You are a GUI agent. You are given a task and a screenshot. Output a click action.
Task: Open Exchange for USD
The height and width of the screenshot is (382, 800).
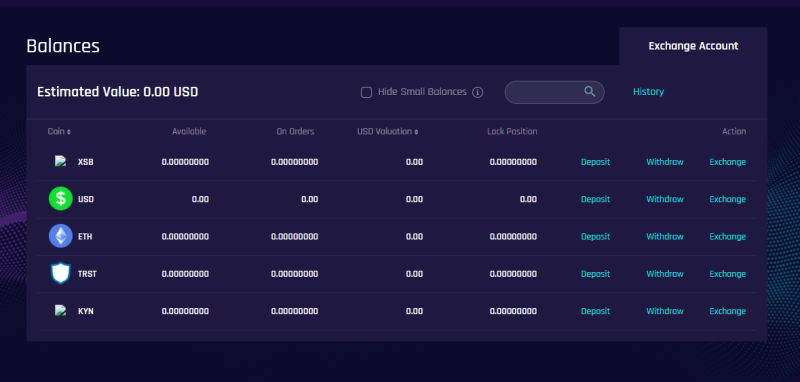728,199
